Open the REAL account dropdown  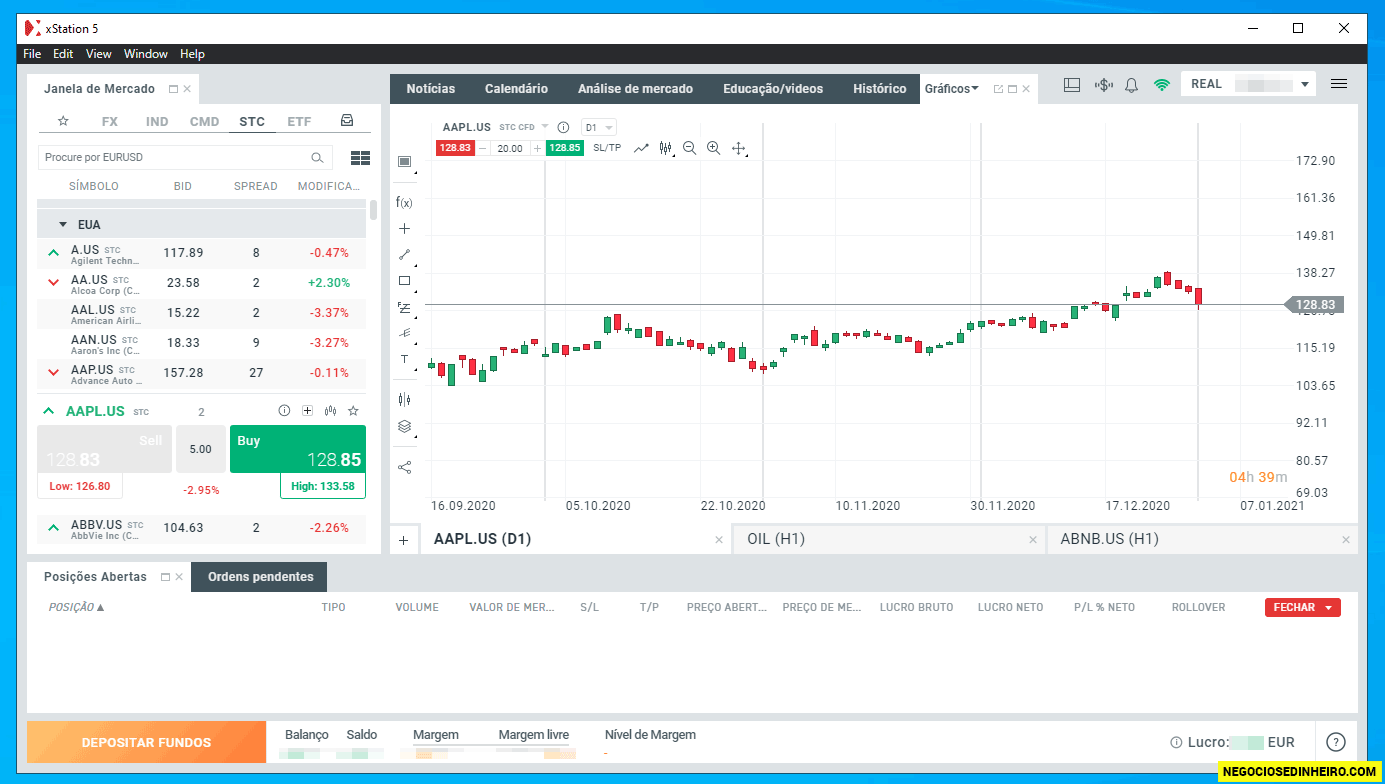[x=1248, y=84]
